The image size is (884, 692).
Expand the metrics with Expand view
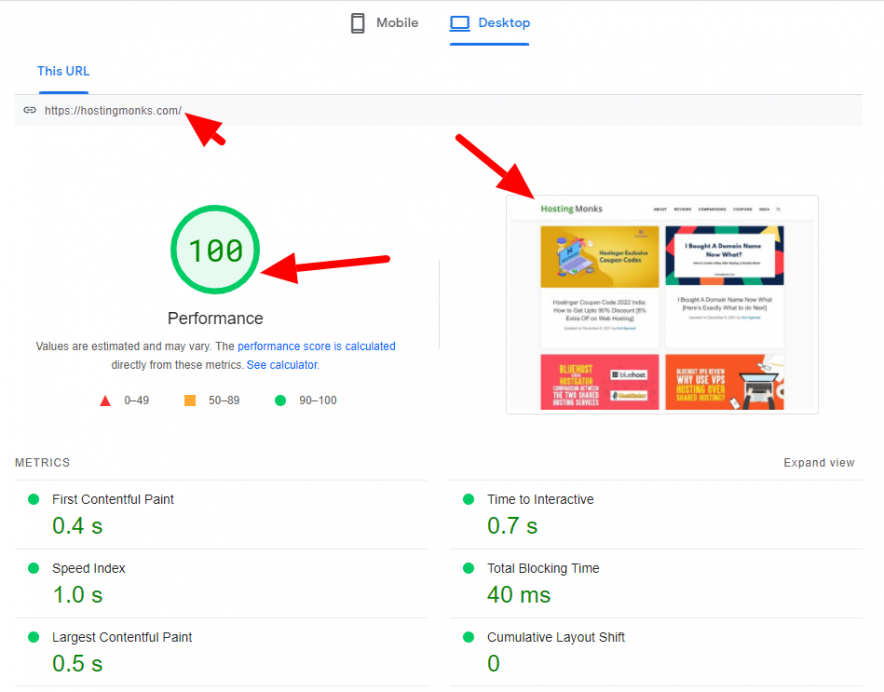coord(819,462)
